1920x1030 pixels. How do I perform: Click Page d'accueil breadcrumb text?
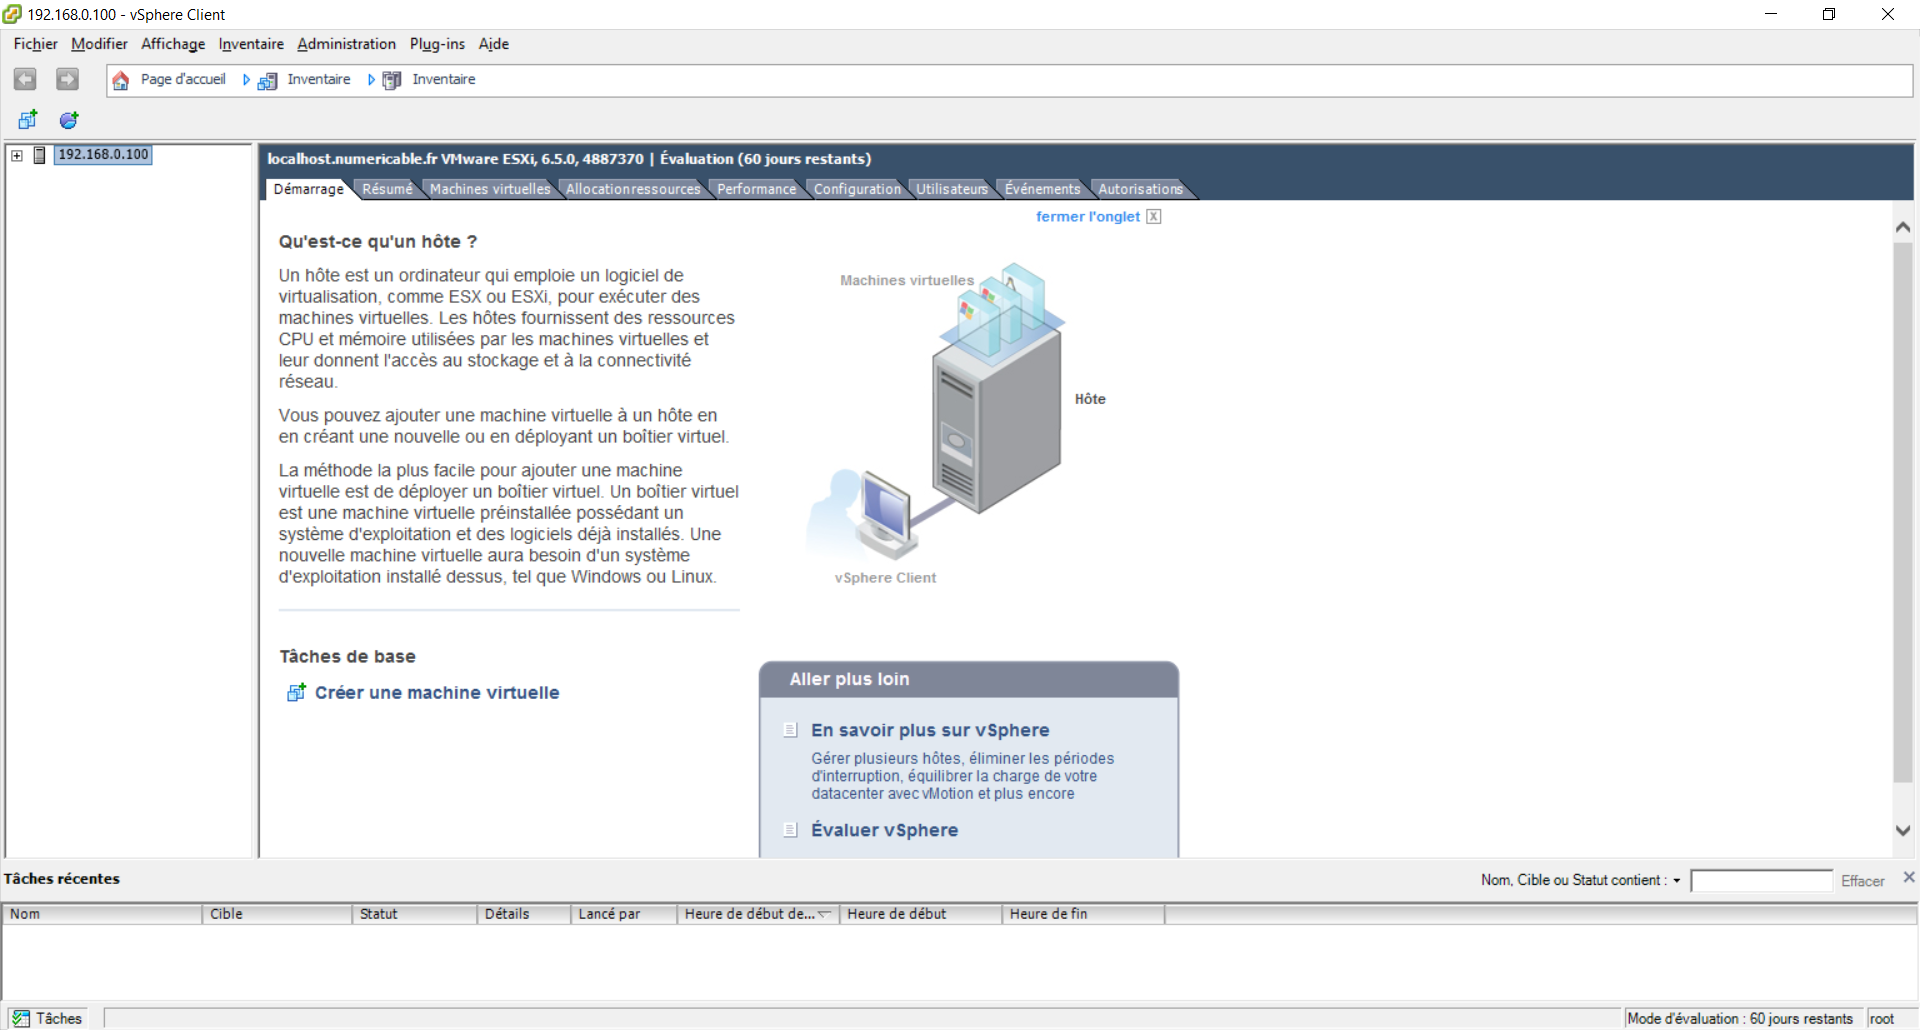click(183, 79)
